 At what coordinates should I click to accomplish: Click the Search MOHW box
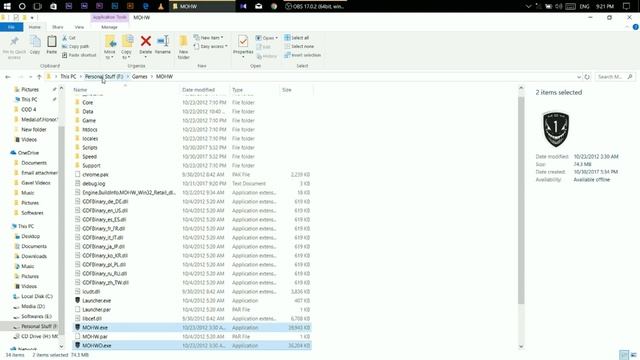615,77
